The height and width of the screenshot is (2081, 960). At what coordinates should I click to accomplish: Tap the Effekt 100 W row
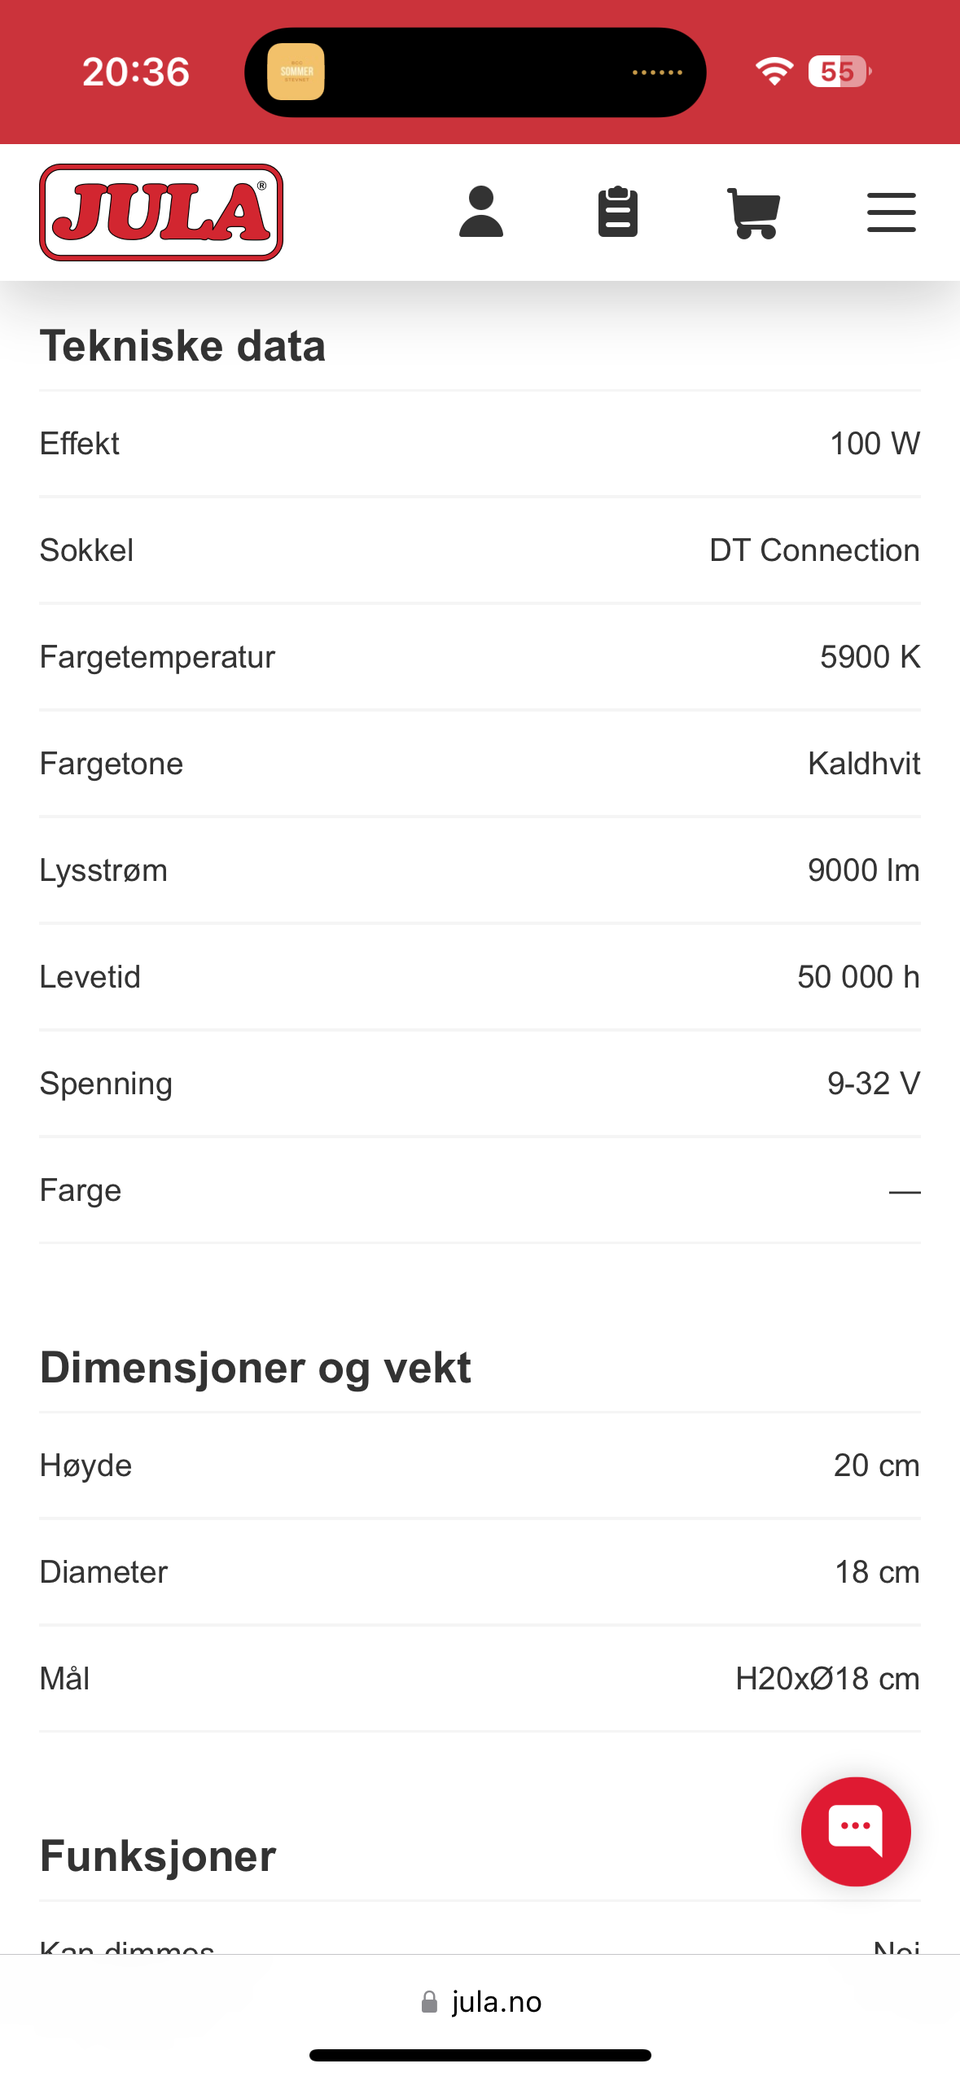[480, 443]
